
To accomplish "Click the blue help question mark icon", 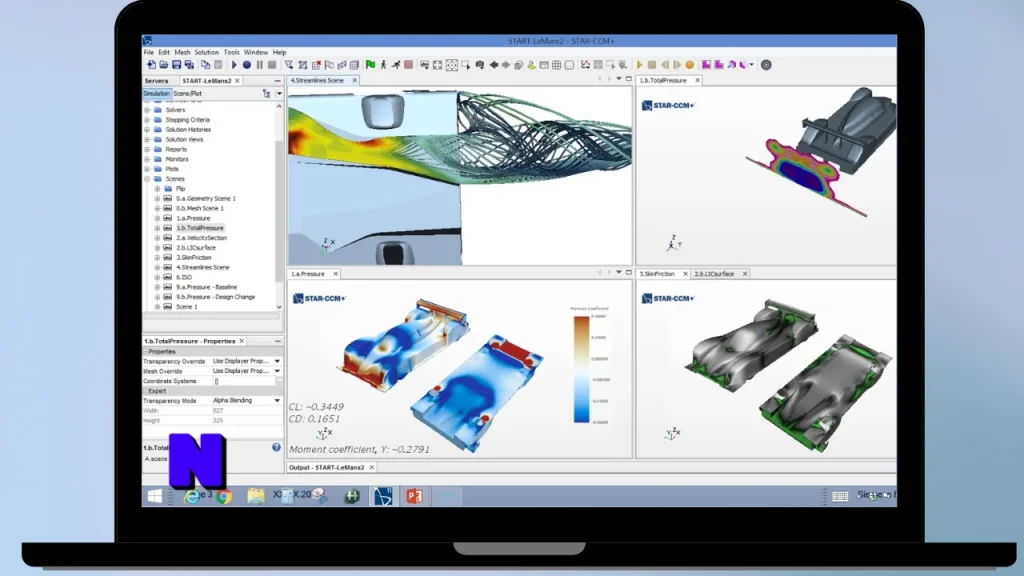I will [x=276, y=447].
